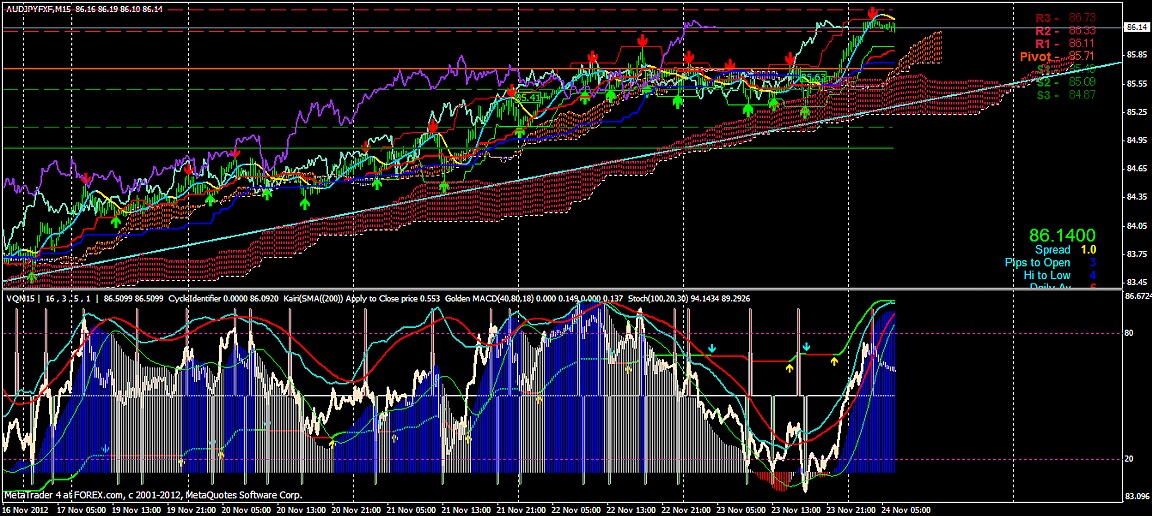The height and width of the screenshot is (516, 1152).
Task: Click the yellow up arrow above the 23 Nov 13:00 label
Action: pyautogui.click(x=790, y=367)
